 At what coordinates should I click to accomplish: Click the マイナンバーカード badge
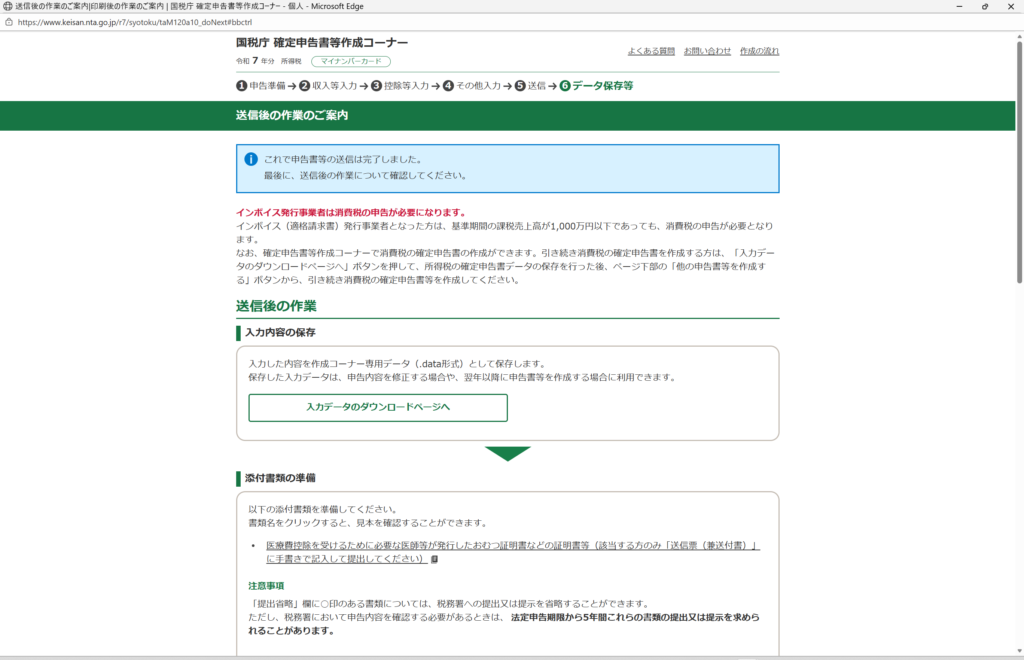(x=343, y=61)
